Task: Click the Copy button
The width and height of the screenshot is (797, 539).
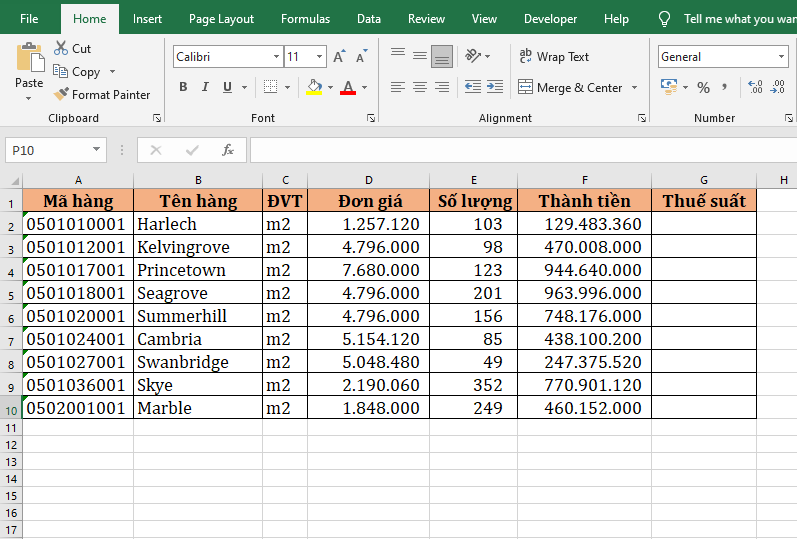Action: [78, 72]
